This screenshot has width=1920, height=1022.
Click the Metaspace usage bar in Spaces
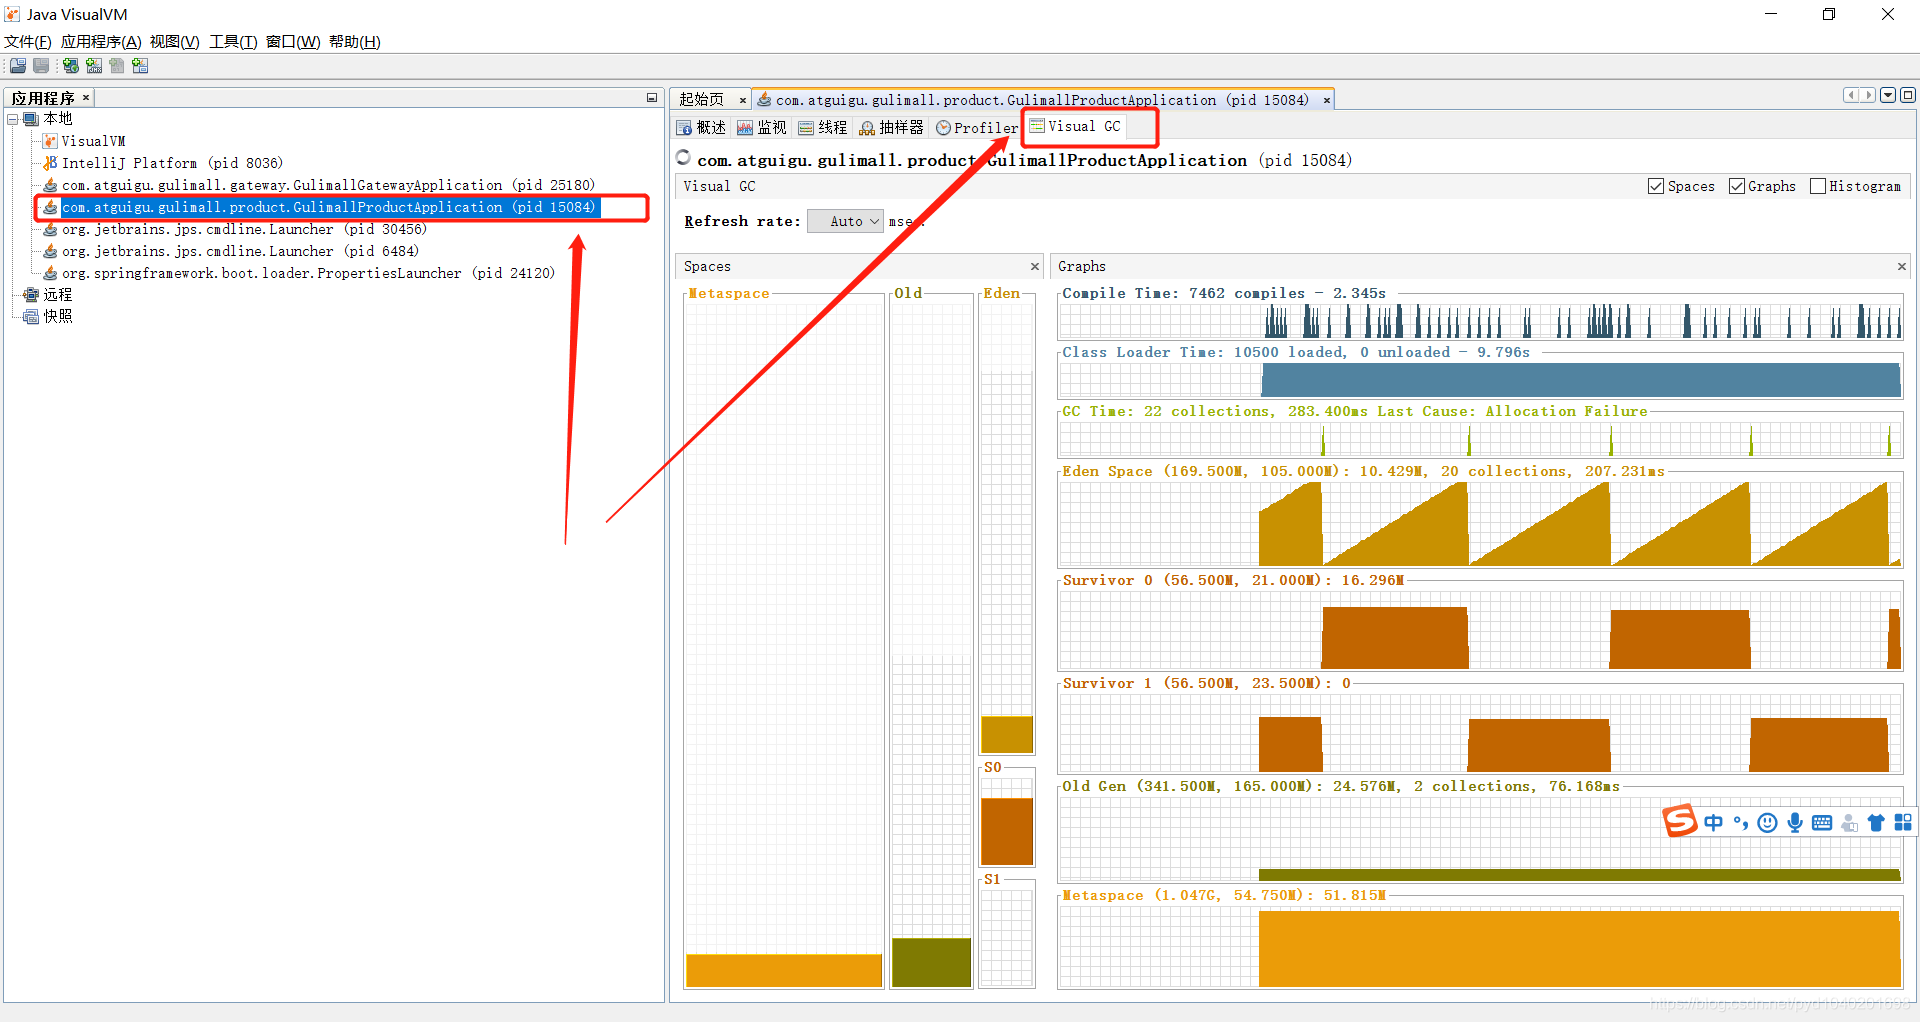784,970
